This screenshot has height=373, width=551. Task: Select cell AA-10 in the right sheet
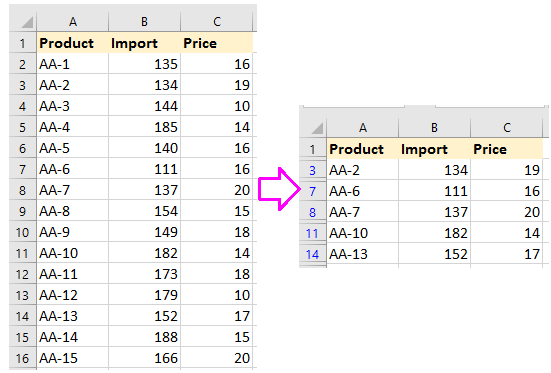363,233
